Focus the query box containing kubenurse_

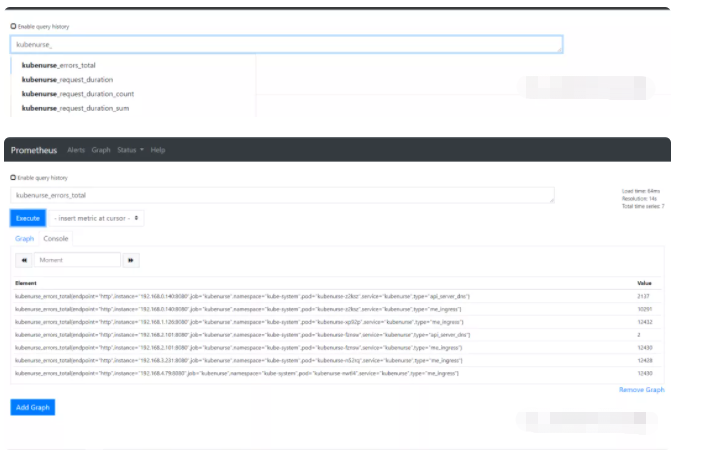[286, 45]
